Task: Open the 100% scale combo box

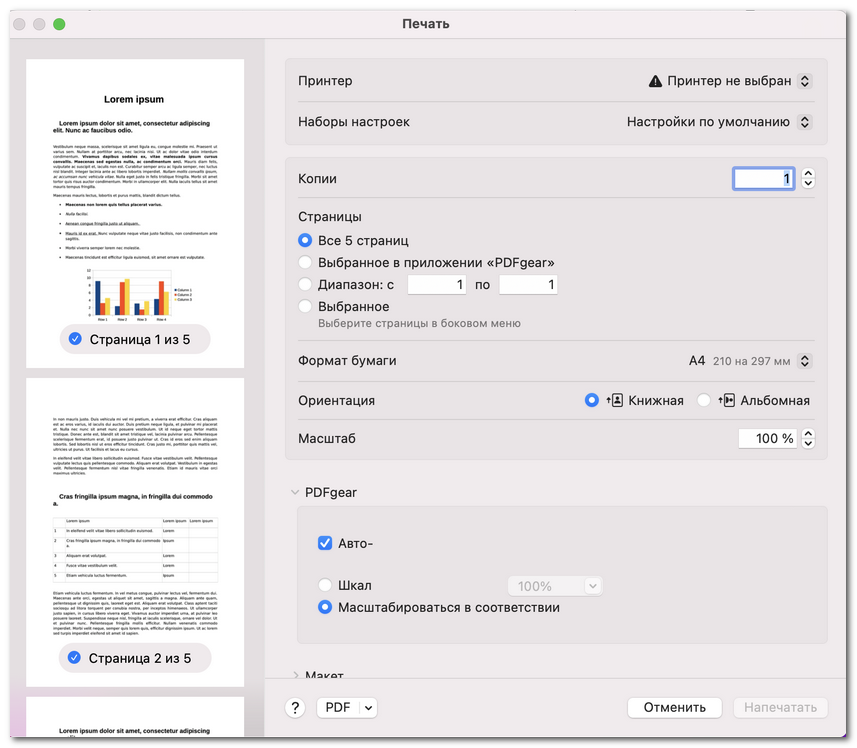Action: 555,586
